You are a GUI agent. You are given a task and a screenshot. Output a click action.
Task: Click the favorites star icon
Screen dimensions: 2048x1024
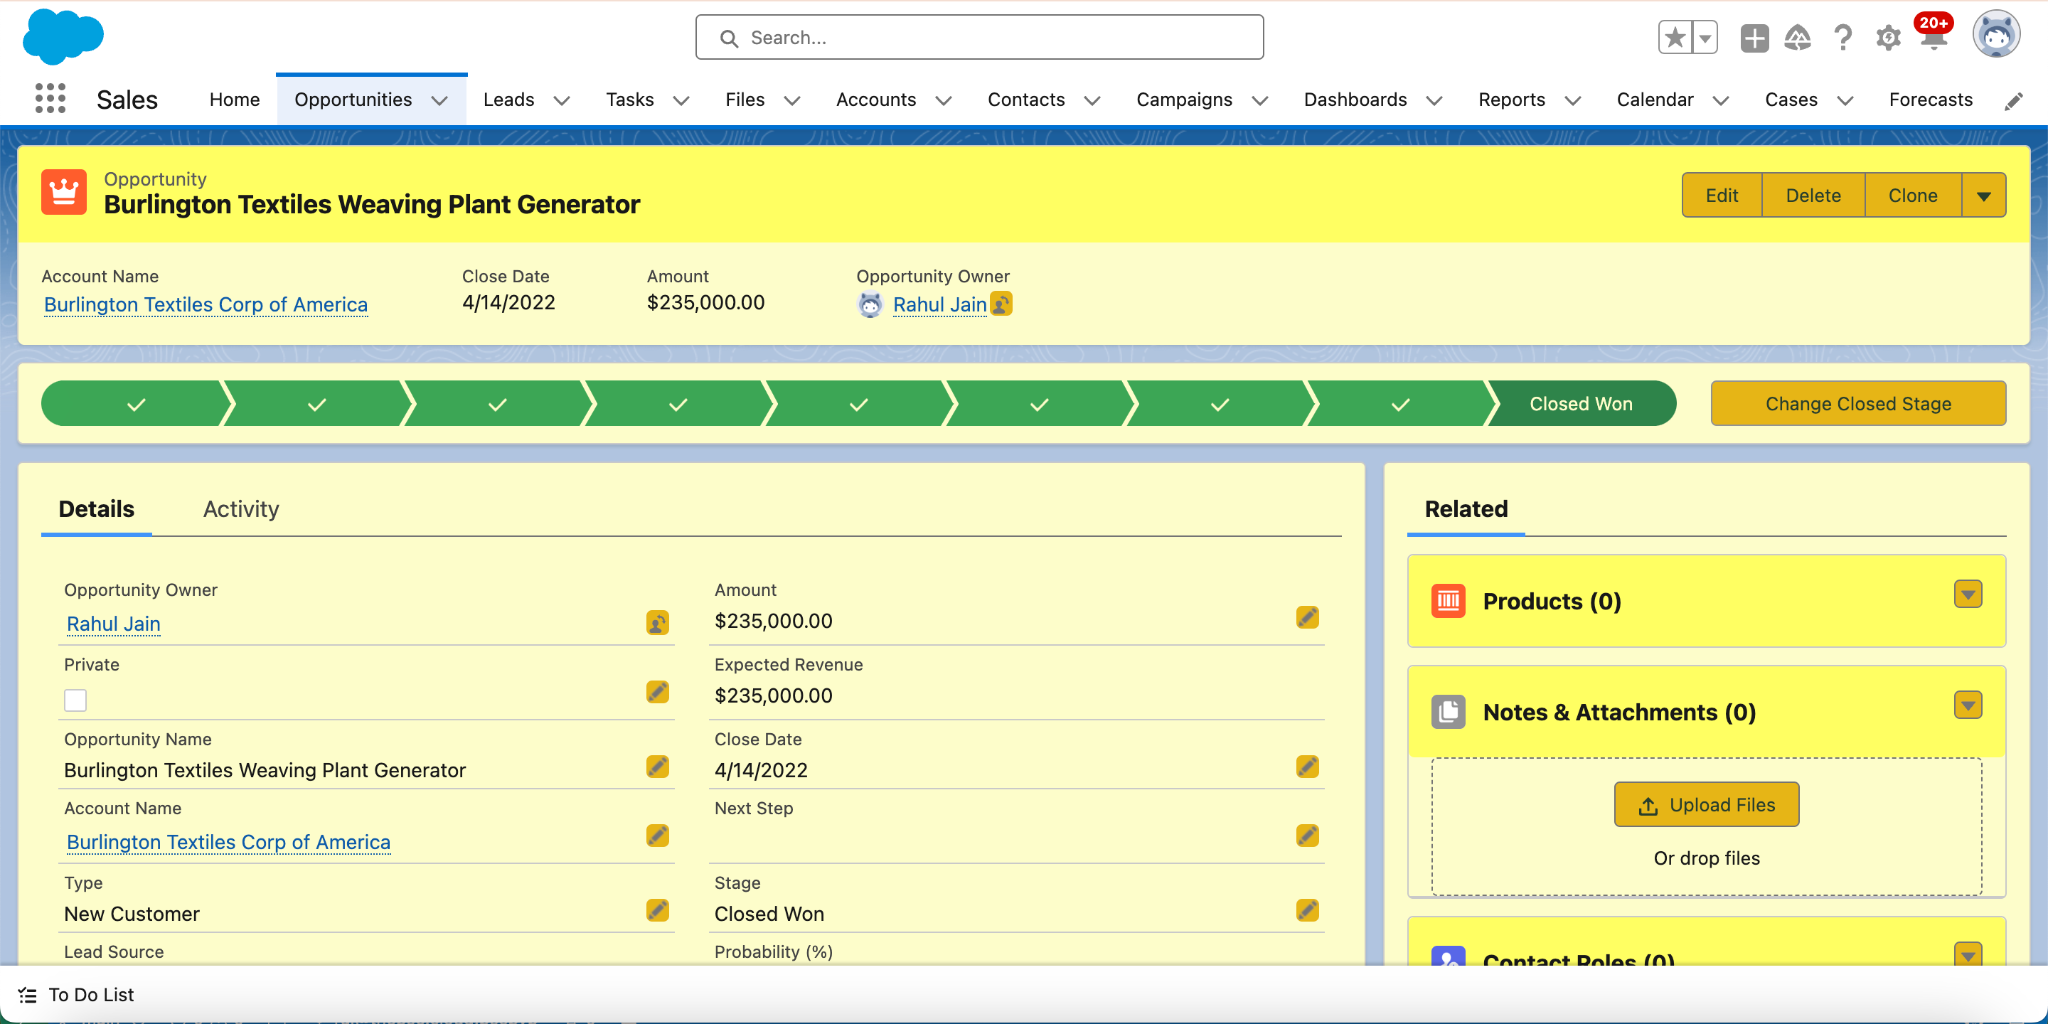tap(1675, 38)
